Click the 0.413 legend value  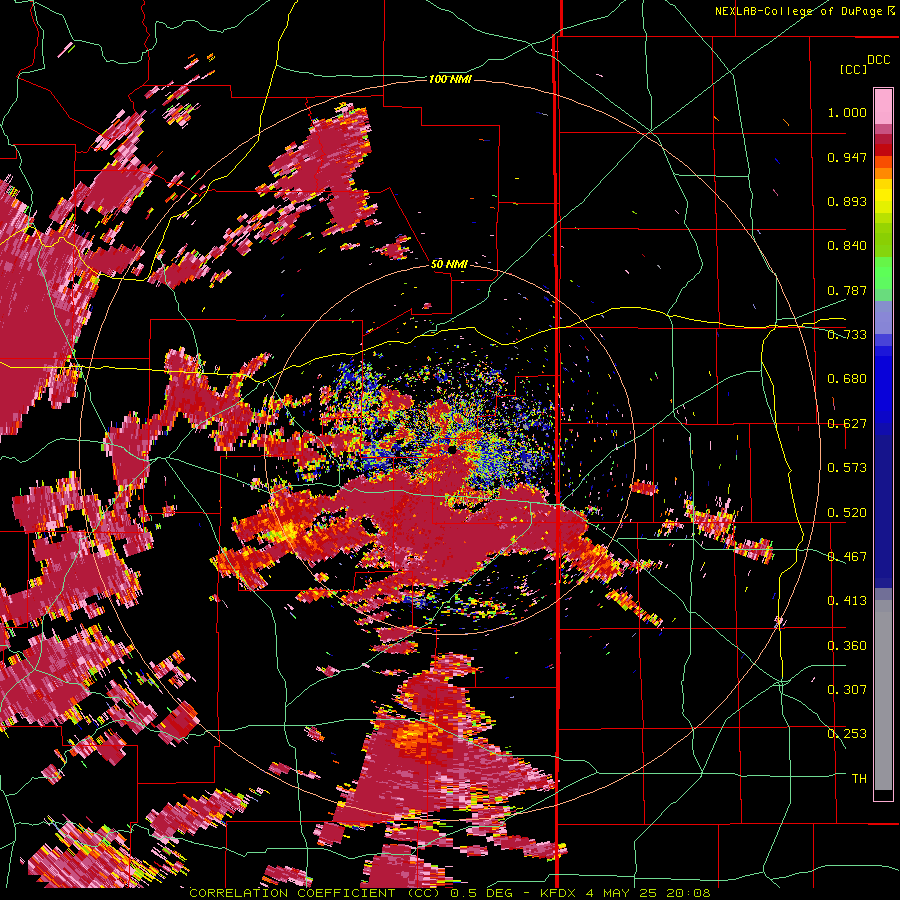[x=847, y=601]
